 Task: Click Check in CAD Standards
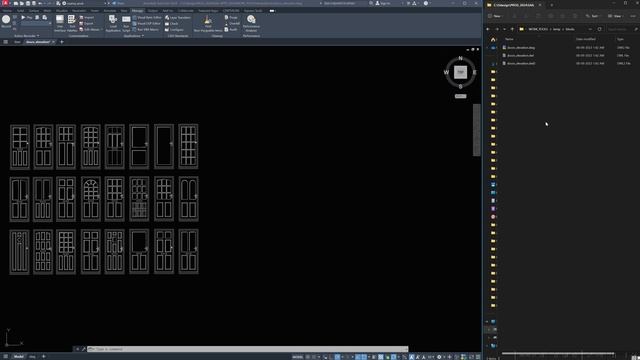(171, 24)
